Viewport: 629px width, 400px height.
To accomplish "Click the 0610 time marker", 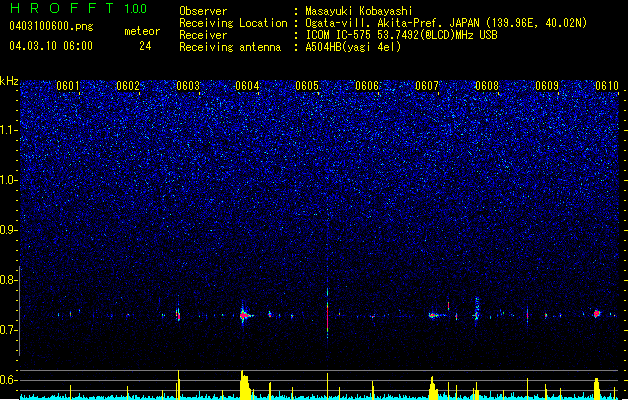I will point(607,85).
